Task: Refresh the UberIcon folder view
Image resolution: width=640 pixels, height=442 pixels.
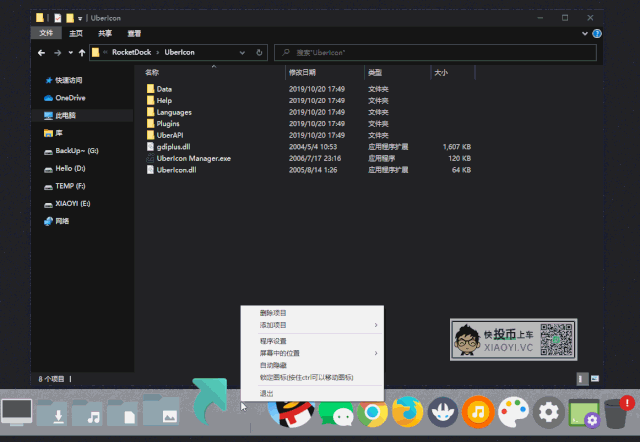Action: pos(259,52)
